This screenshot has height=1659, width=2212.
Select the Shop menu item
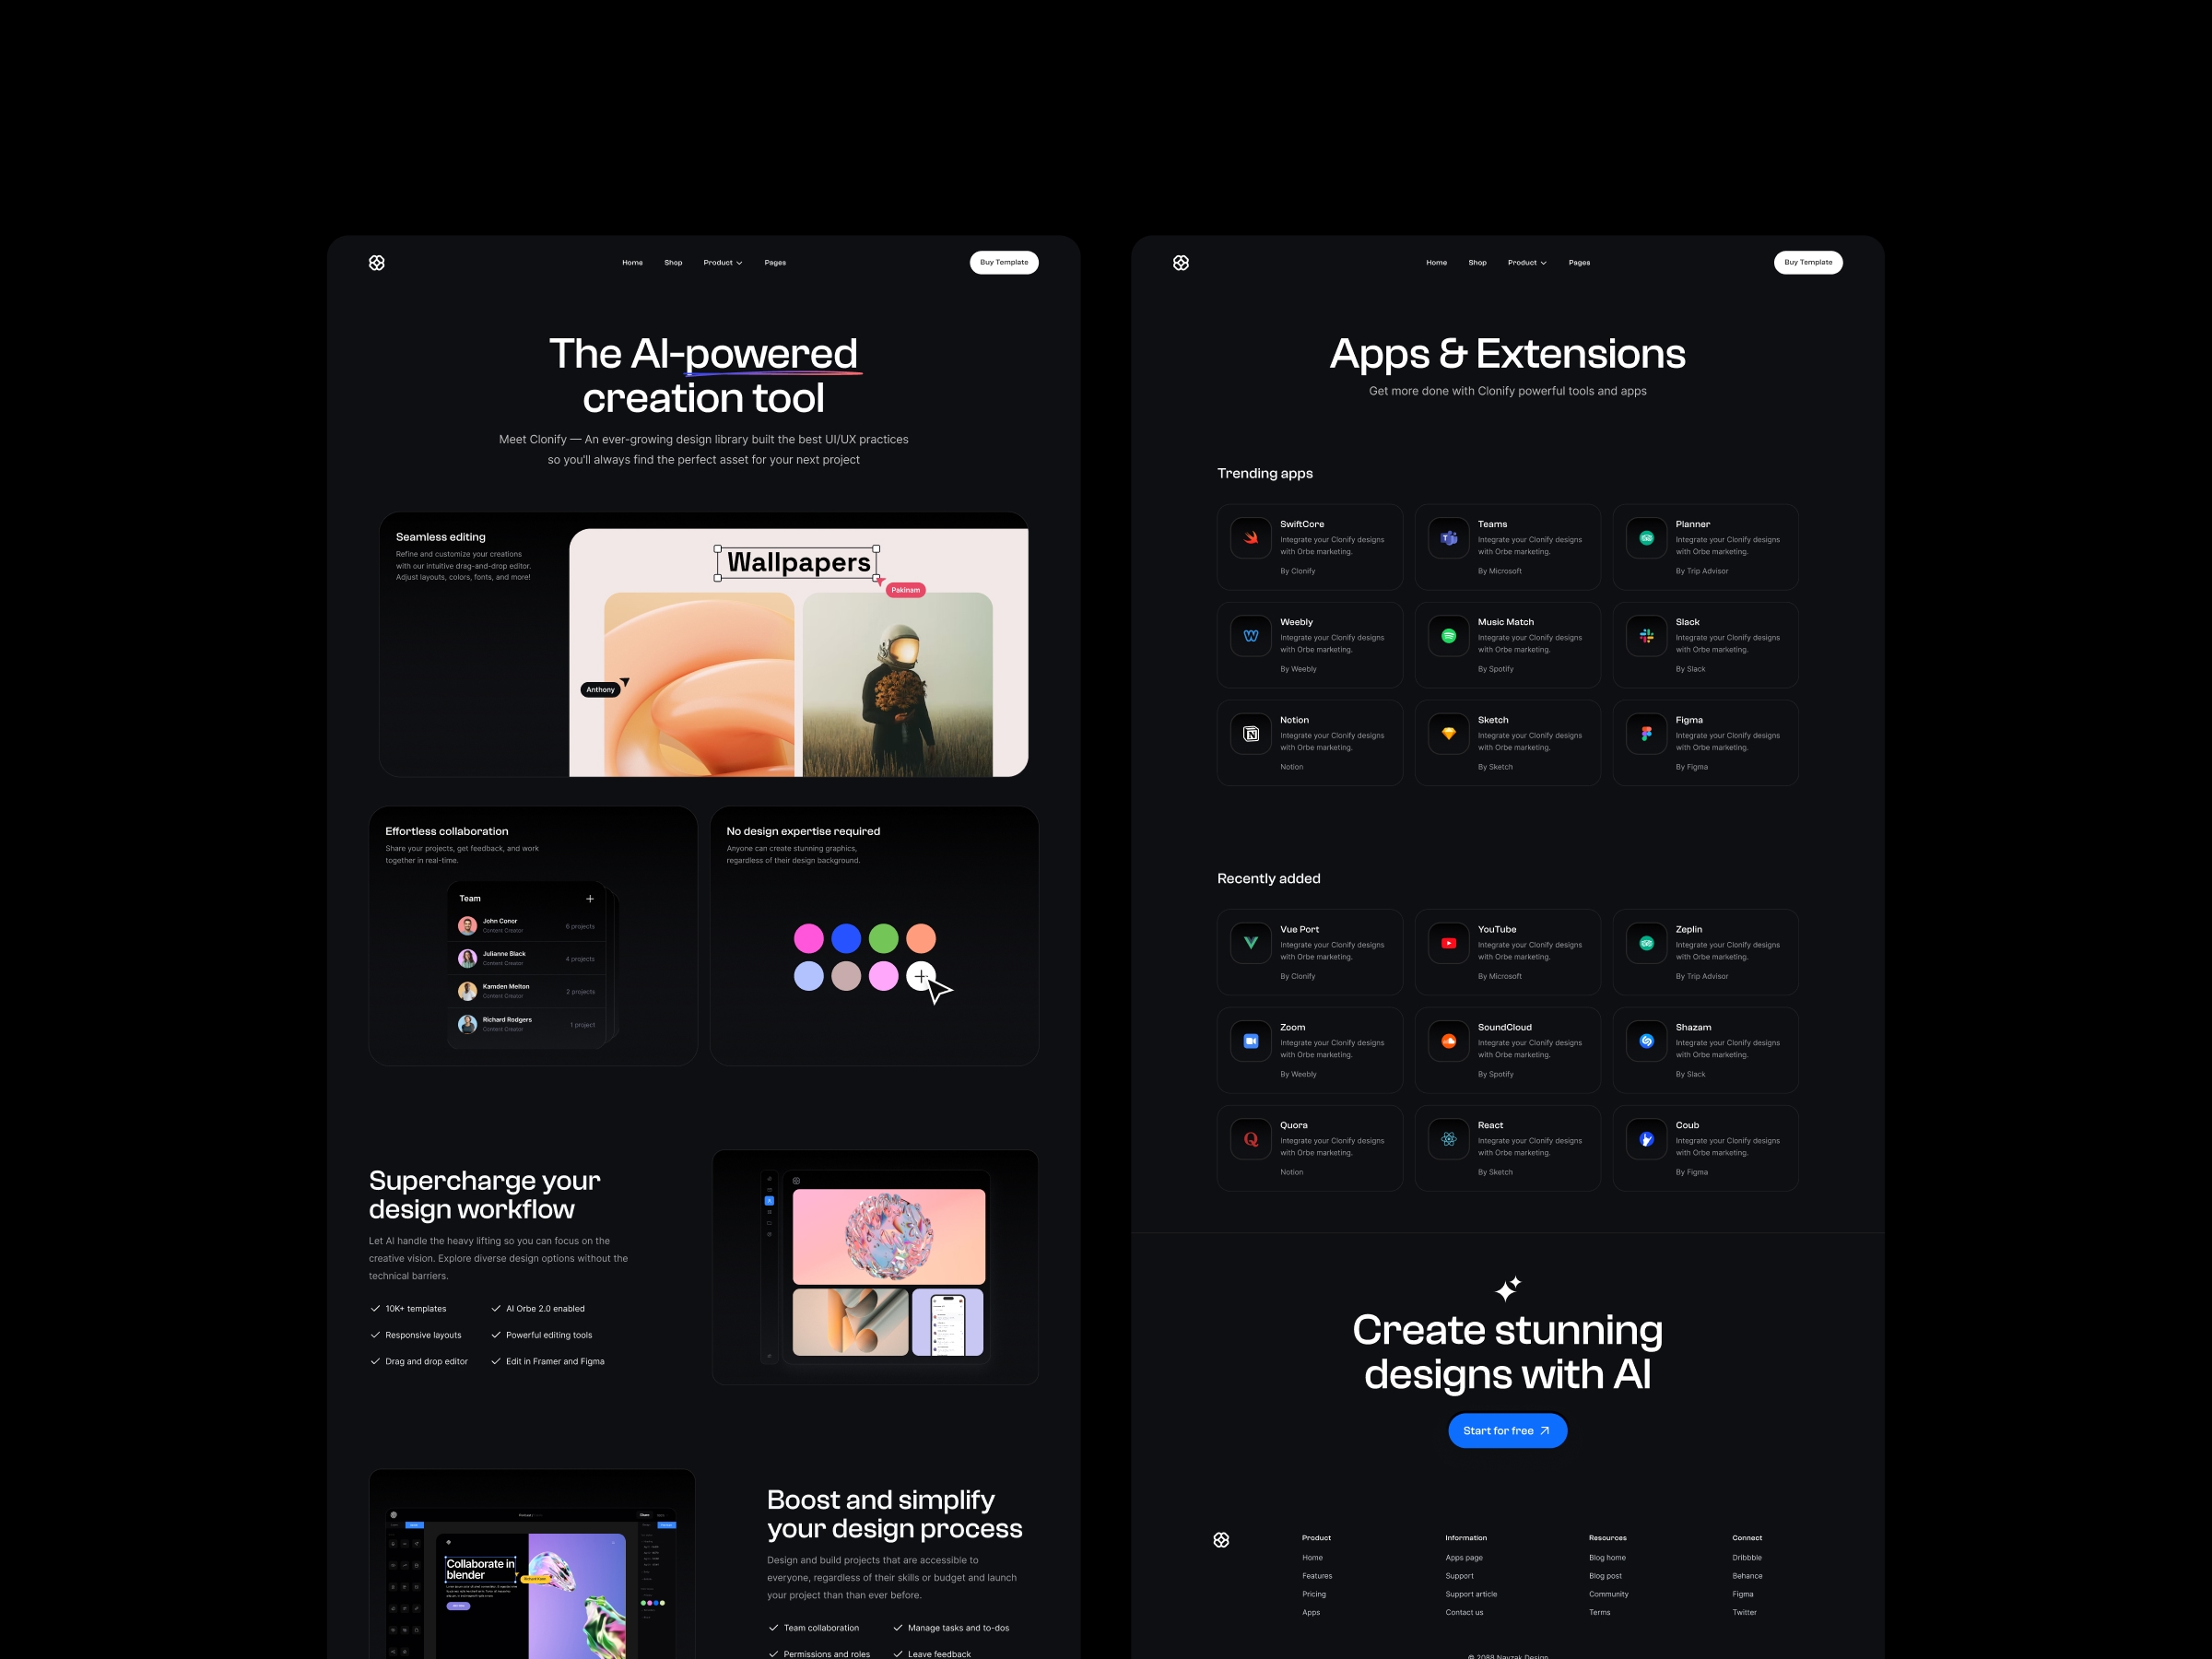[x=672, y=262]
